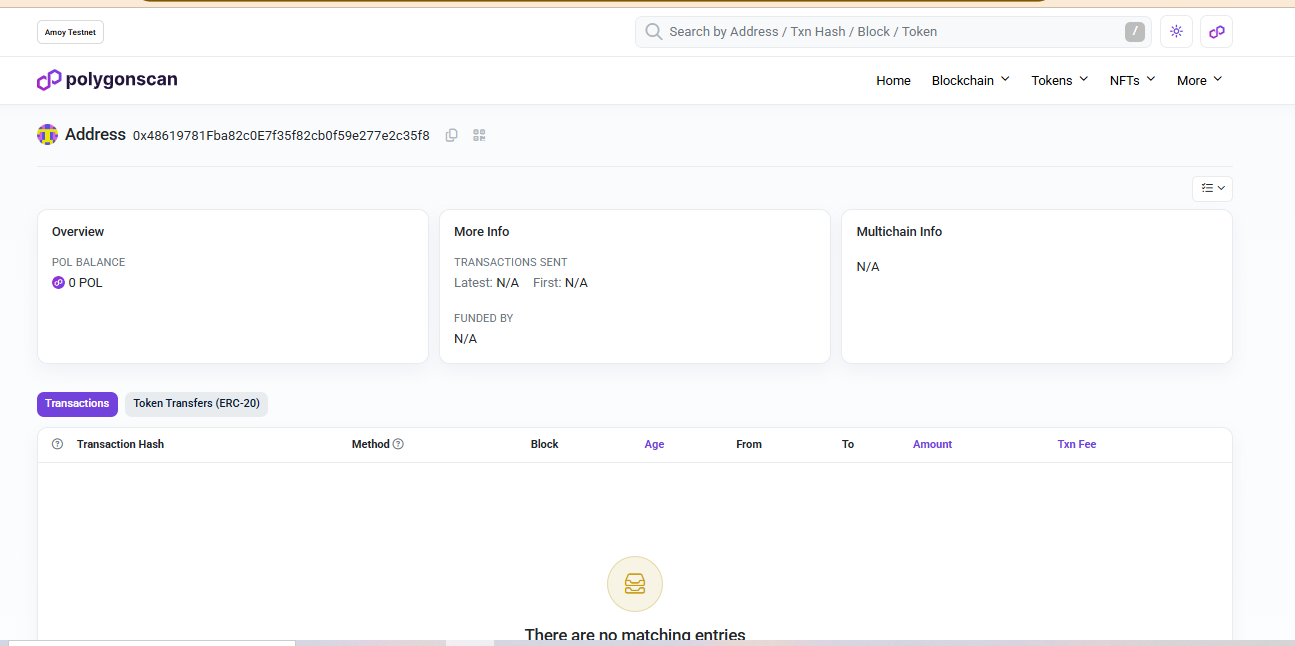The image size is (1295, 646).
Task: Click the Method info question icon
Action: click(x=398, y=444)
